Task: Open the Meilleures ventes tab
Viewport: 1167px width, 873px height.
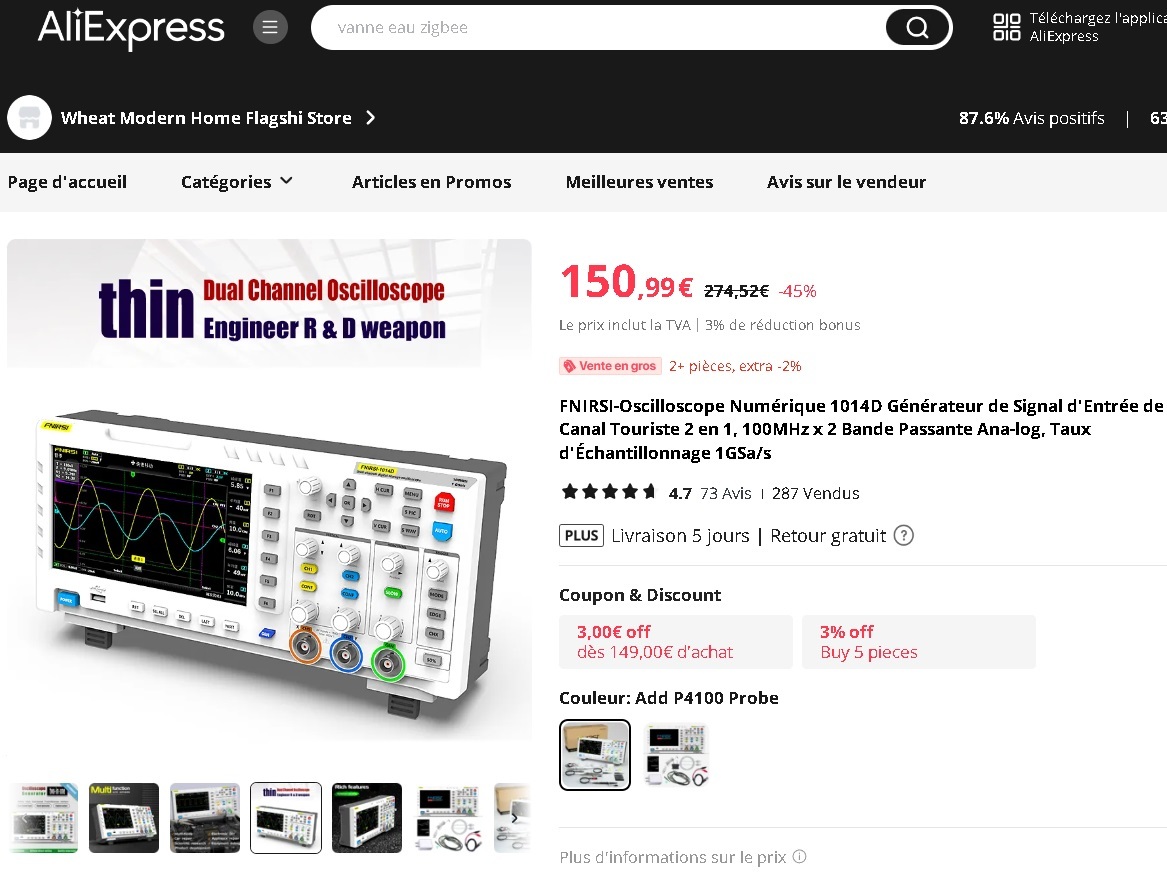Action: 639,182
